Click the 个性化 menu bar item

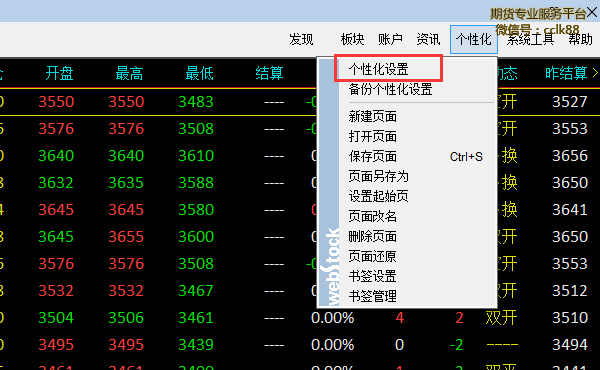coord(474,39)
